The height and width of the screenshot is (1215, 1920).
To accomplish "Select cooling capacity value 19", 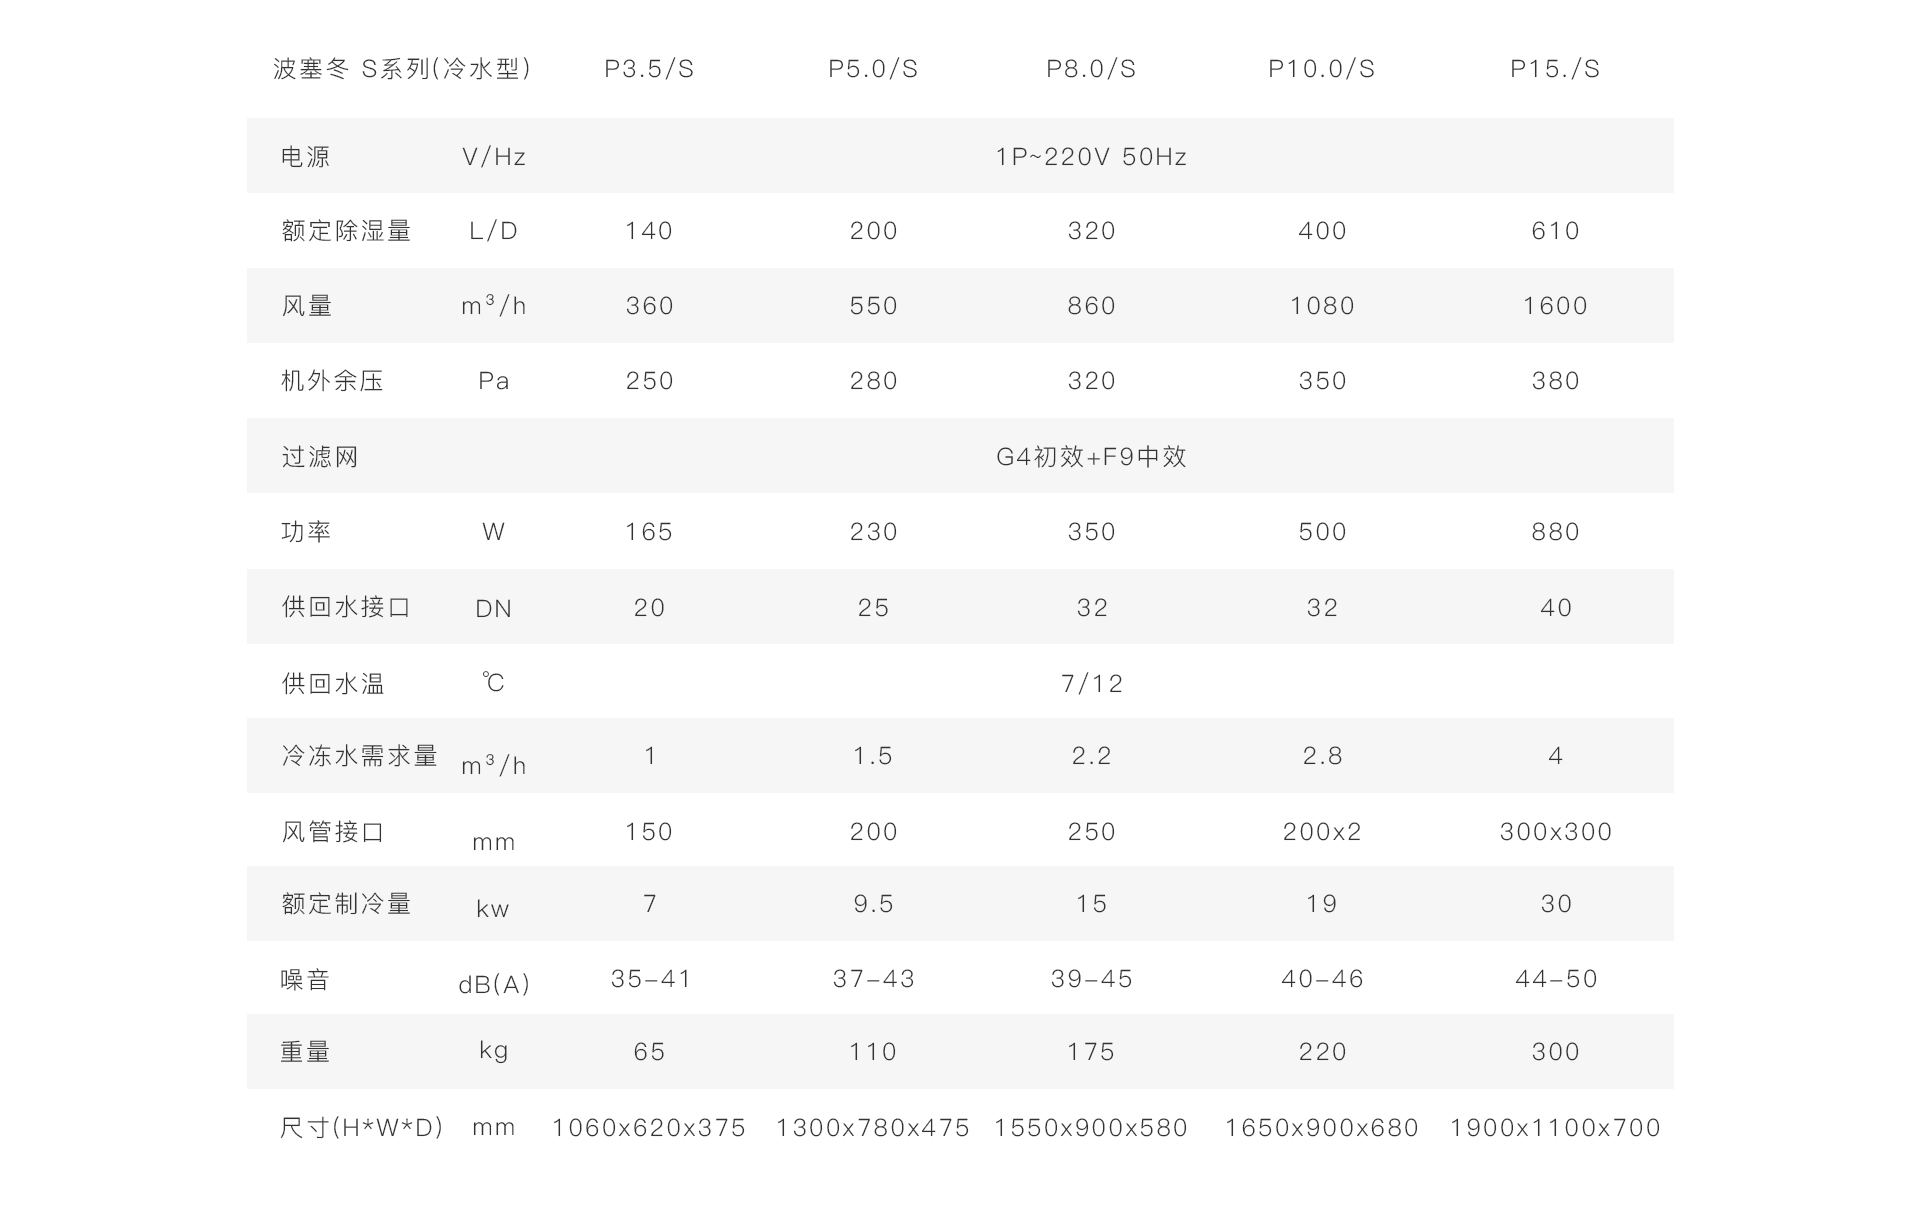I will pyautogui.click(x=1322, y=904).
